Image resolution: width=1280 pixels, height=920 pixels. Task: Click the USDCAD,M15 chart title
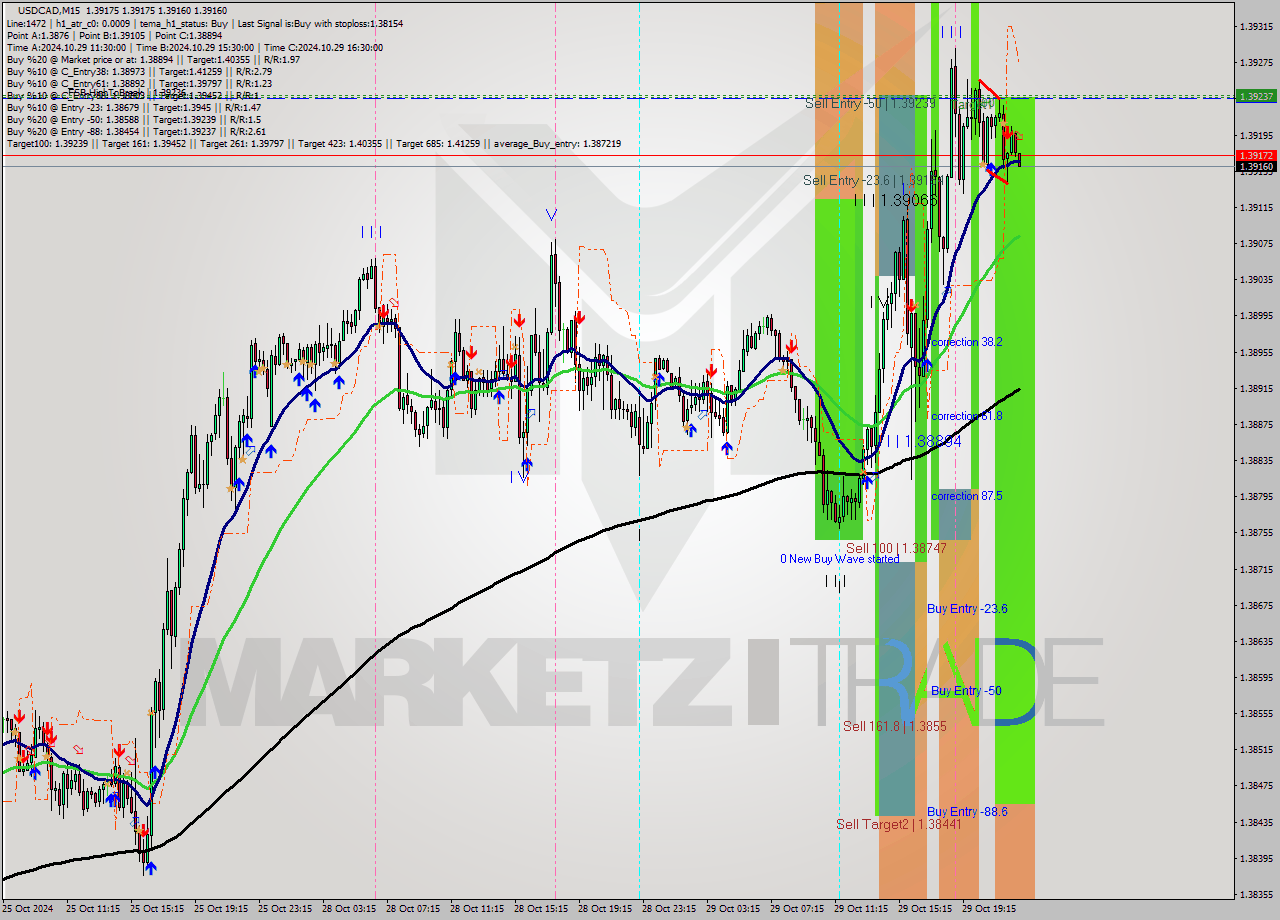click(x=48, y=10)
